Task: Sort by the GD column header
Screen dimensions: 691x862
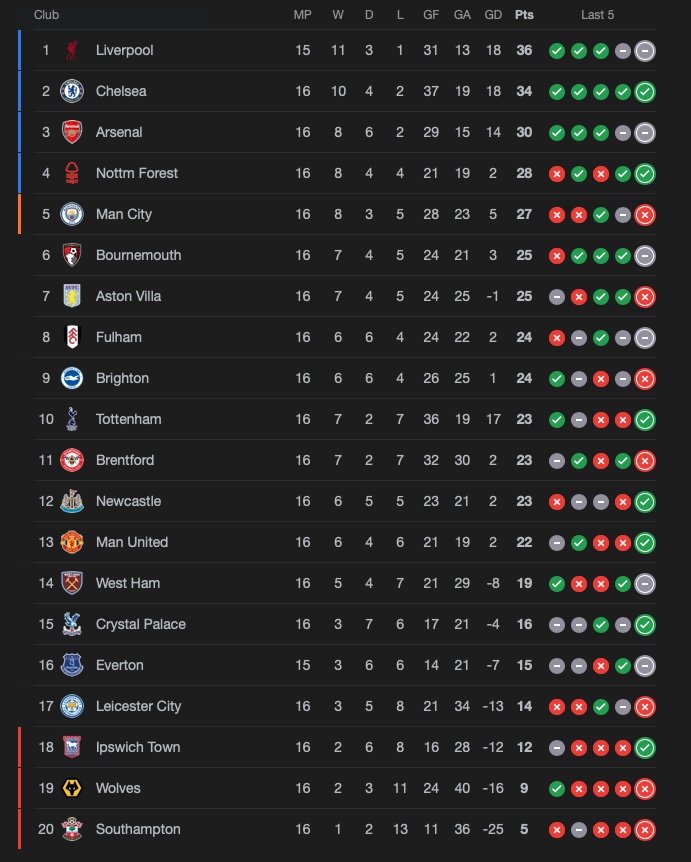Action: [x=492, y=15]
